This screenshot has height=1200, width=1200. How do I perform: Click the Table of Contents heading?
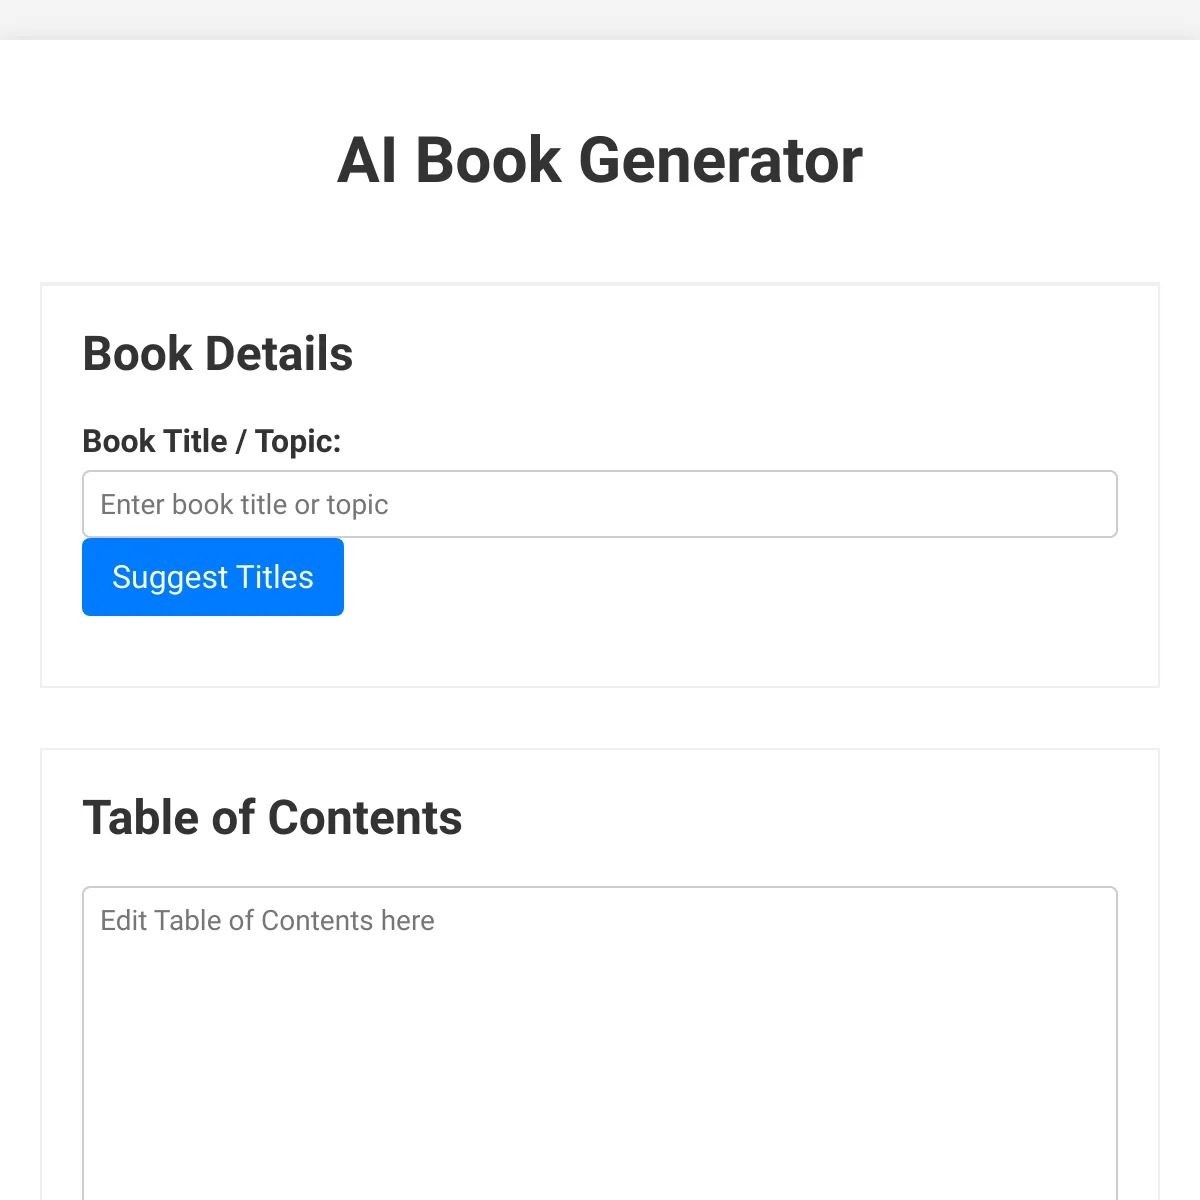(x=273, y=817)
